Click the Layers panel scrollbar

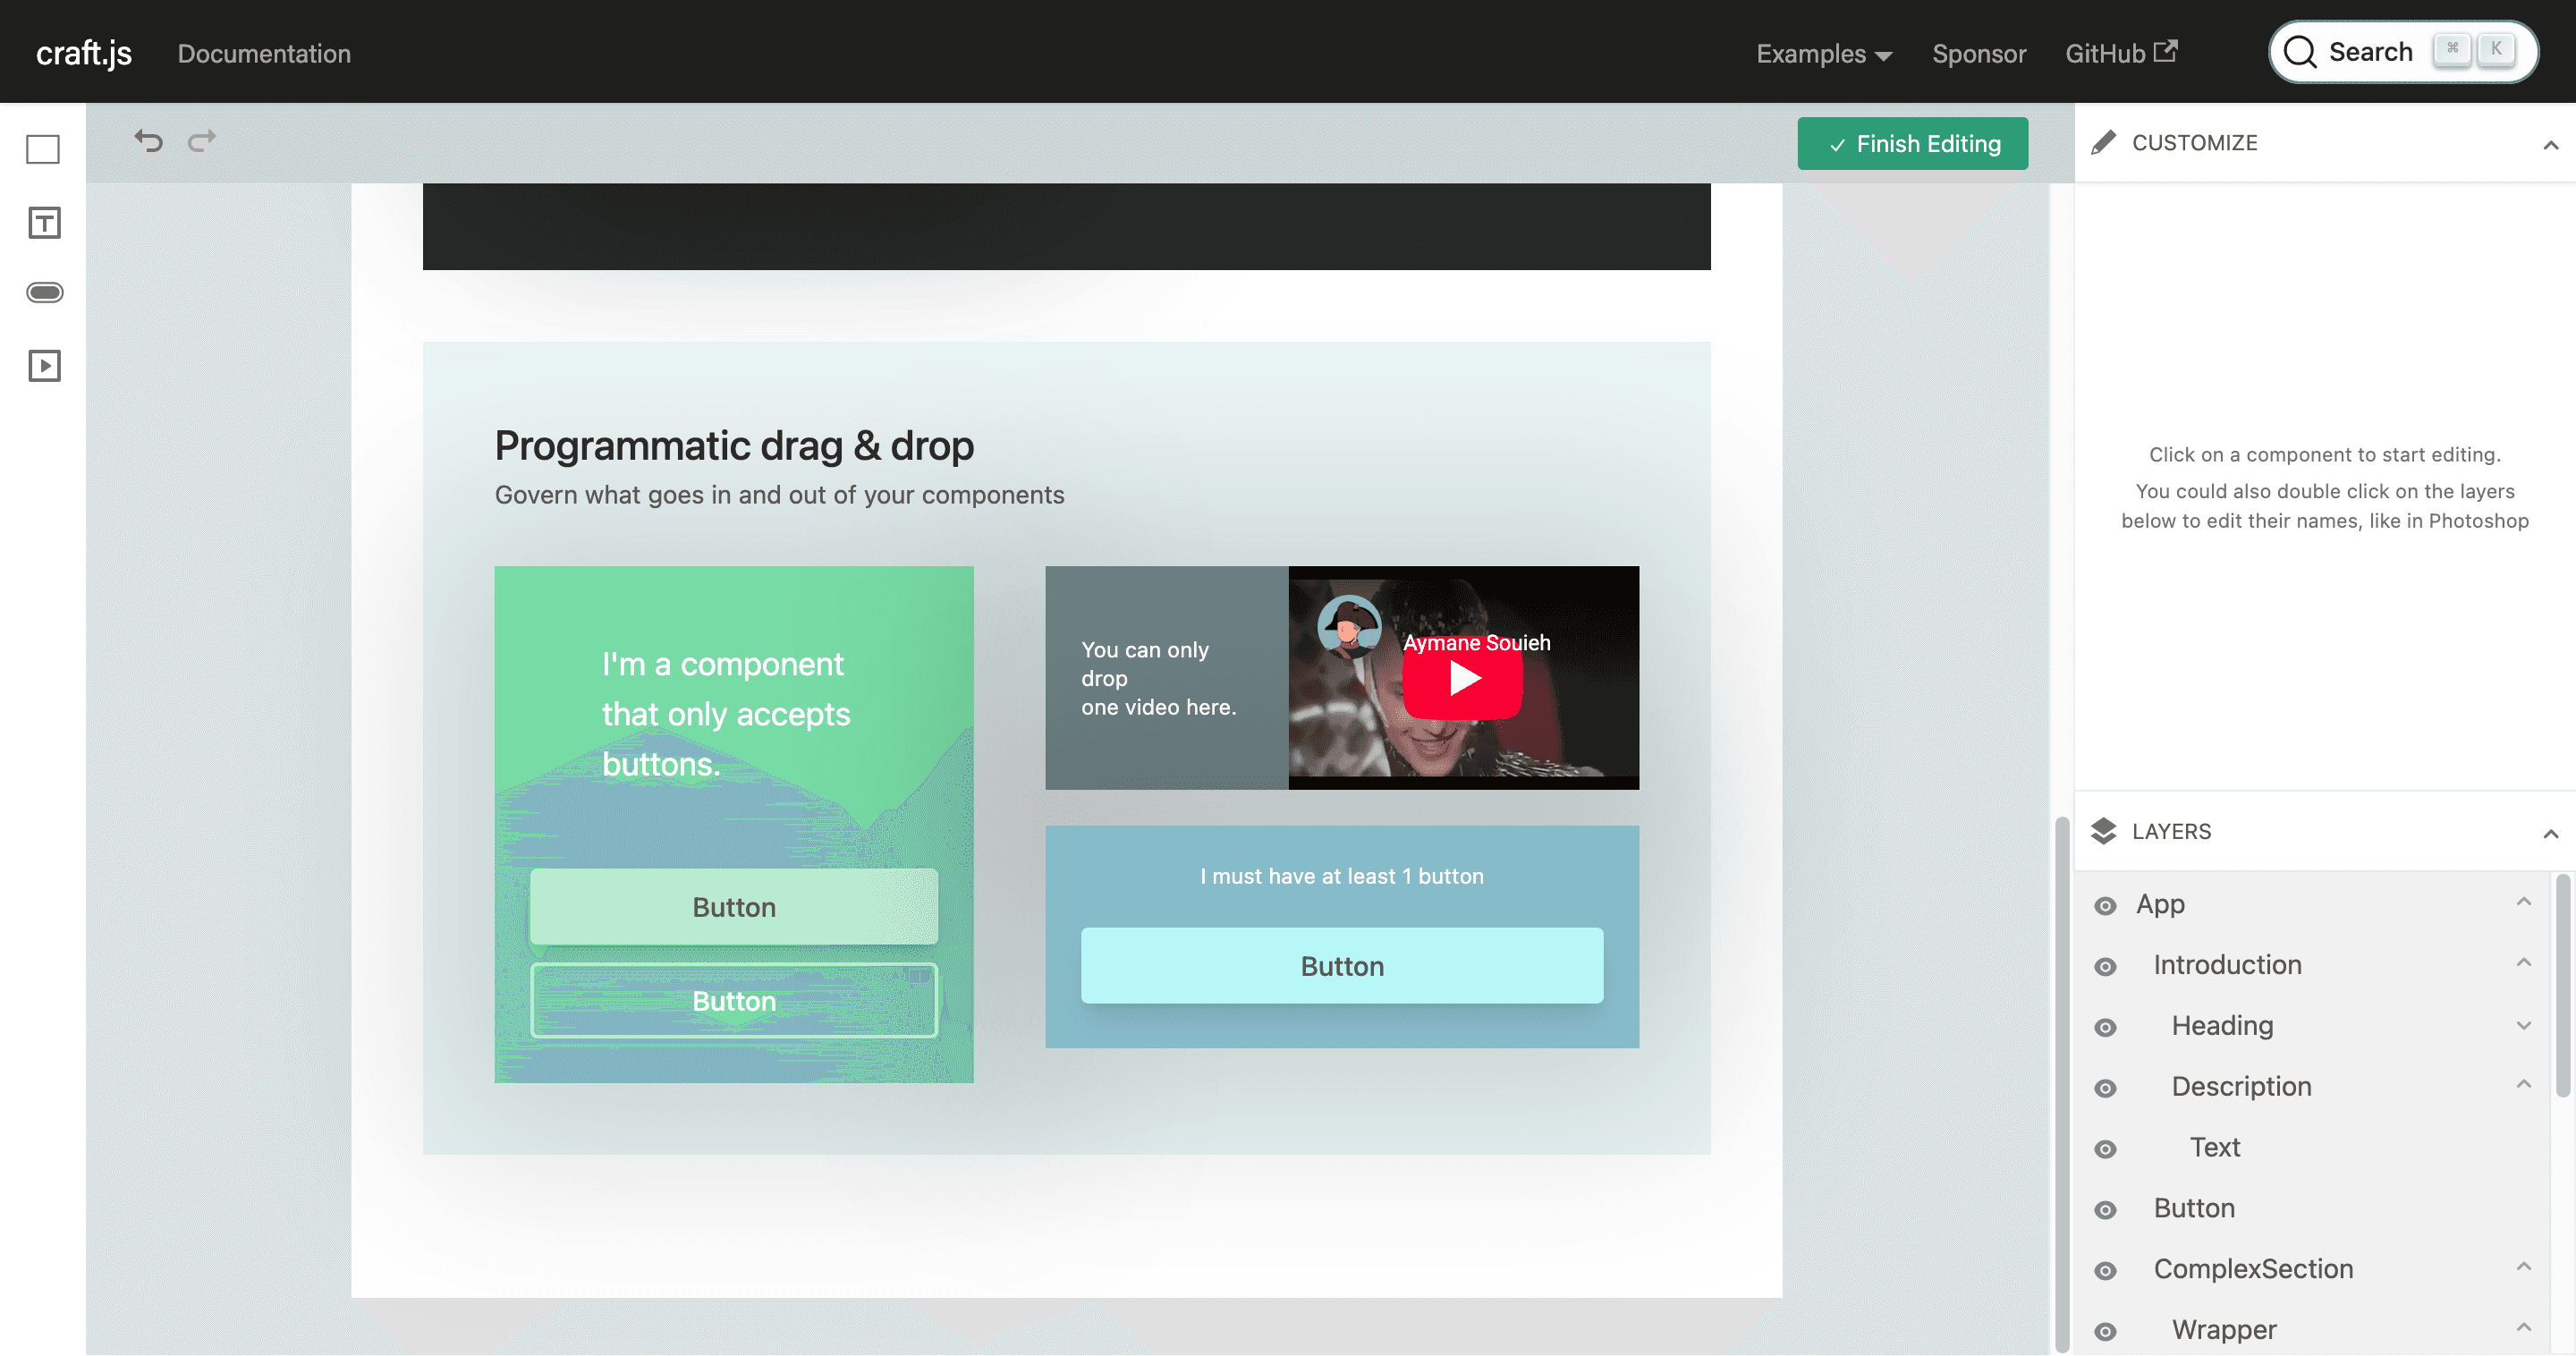(2563, 986)
